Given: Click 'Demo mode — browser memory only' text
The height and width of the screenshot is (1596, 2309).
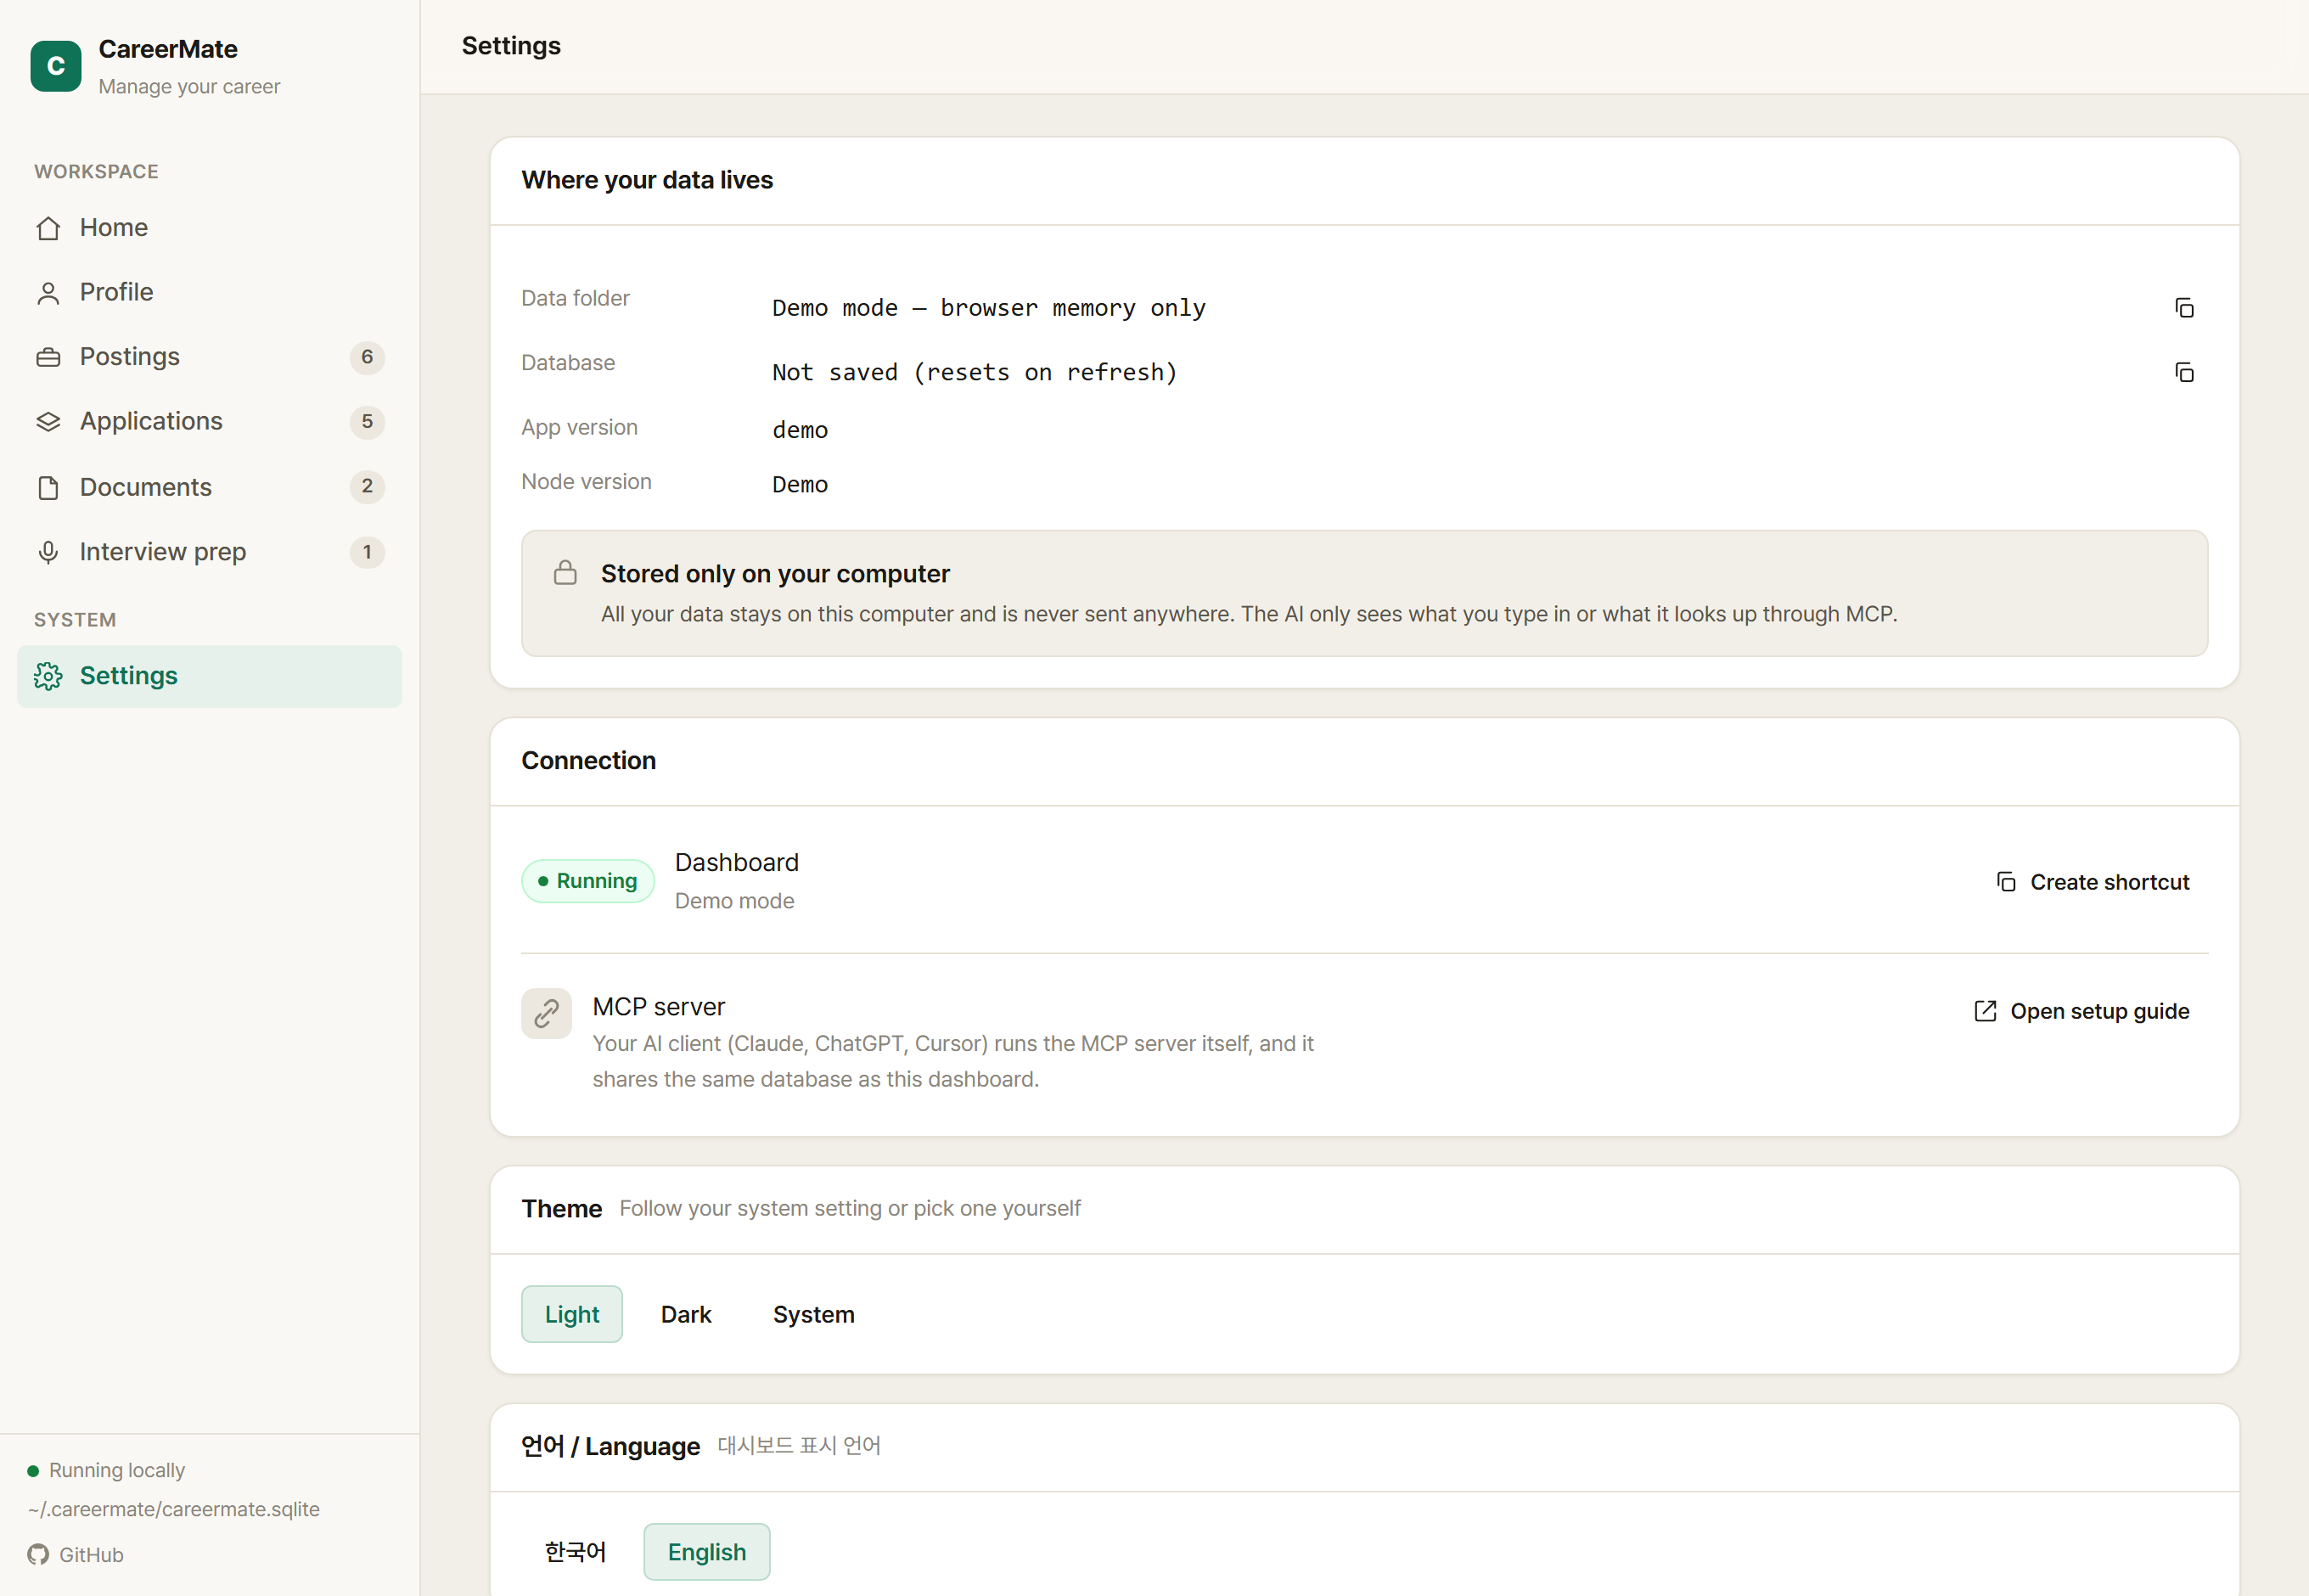Looking at the screenshot, I should [989, 308].
